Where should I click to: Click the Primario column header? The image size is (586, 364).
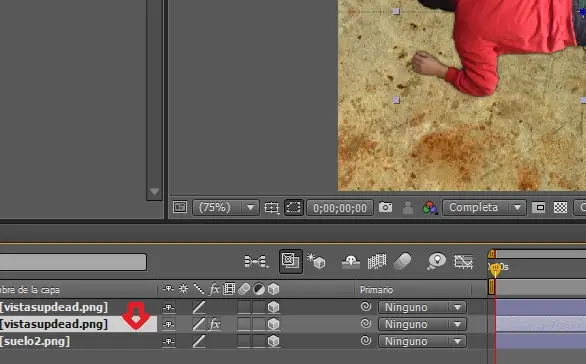pyautogui.click(x=376, y=290)
